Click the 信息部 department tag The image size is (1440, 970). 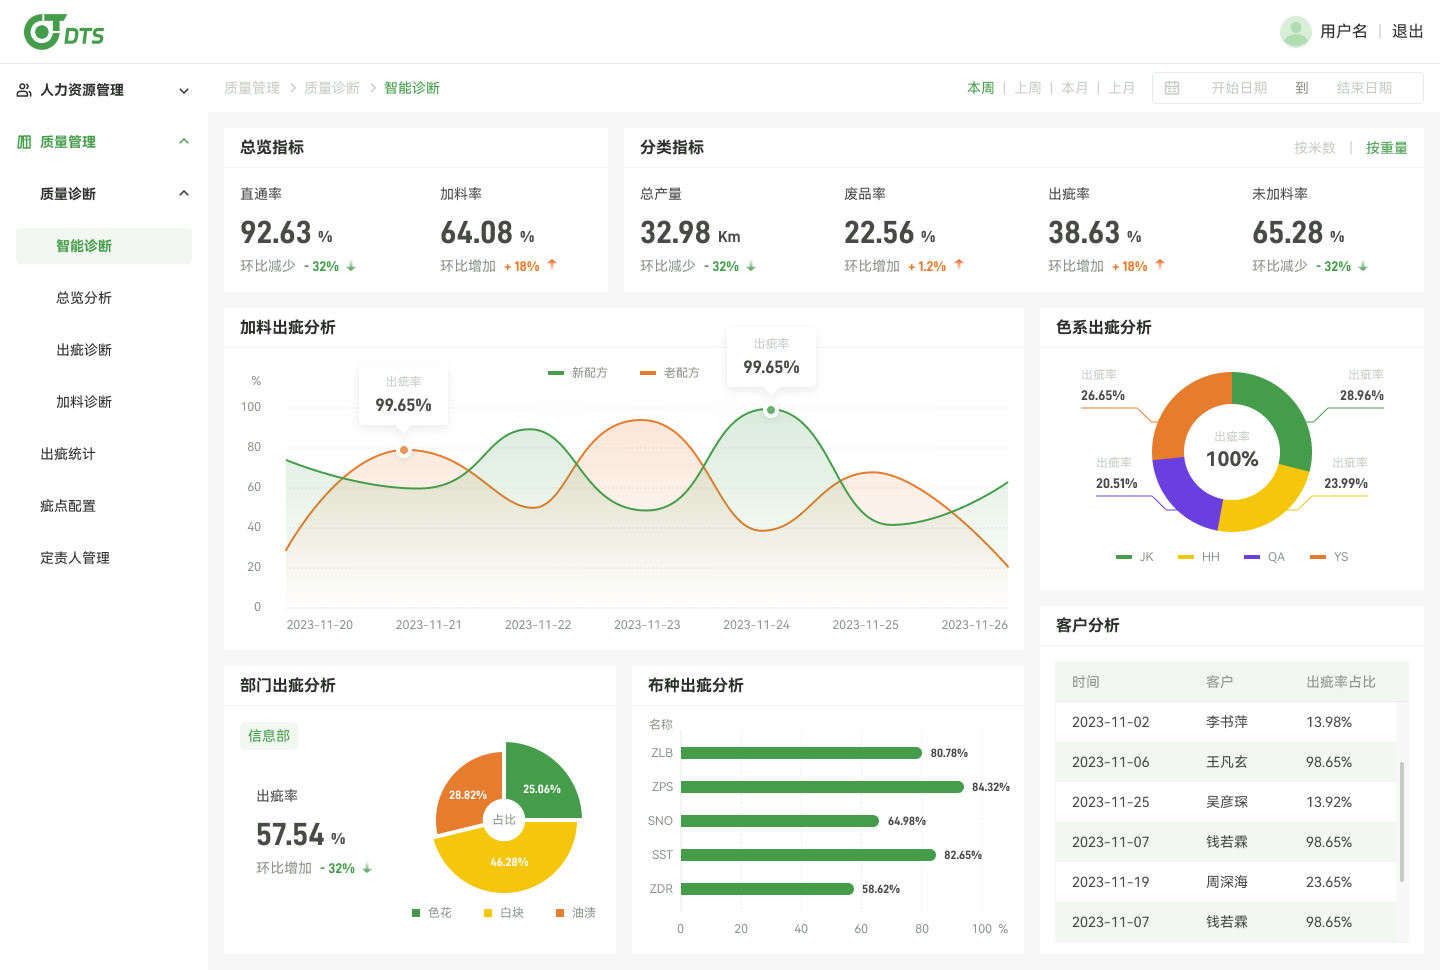tap(269, 736)
